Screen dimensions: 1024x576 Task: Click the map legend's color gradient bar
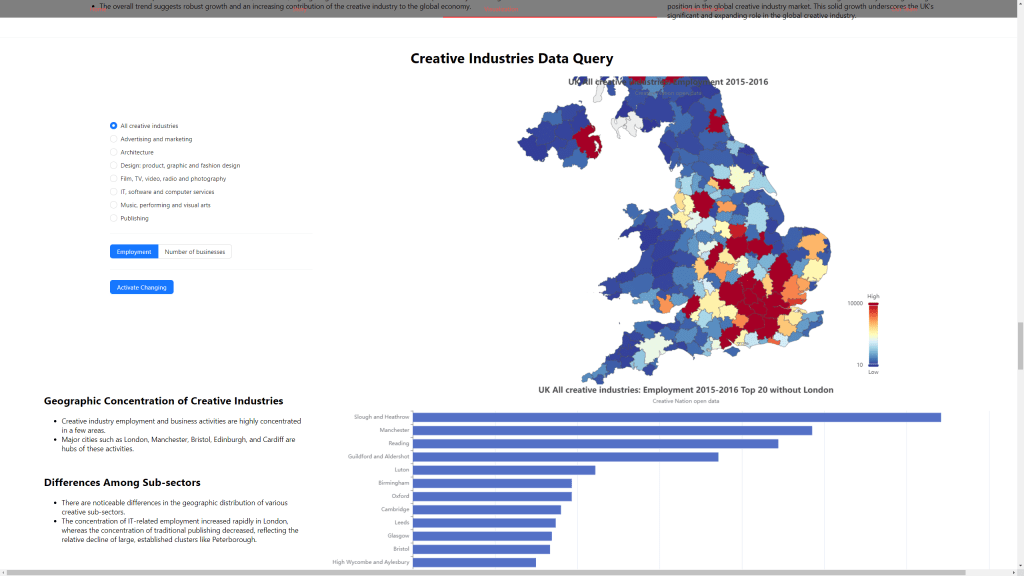(873, 333)
